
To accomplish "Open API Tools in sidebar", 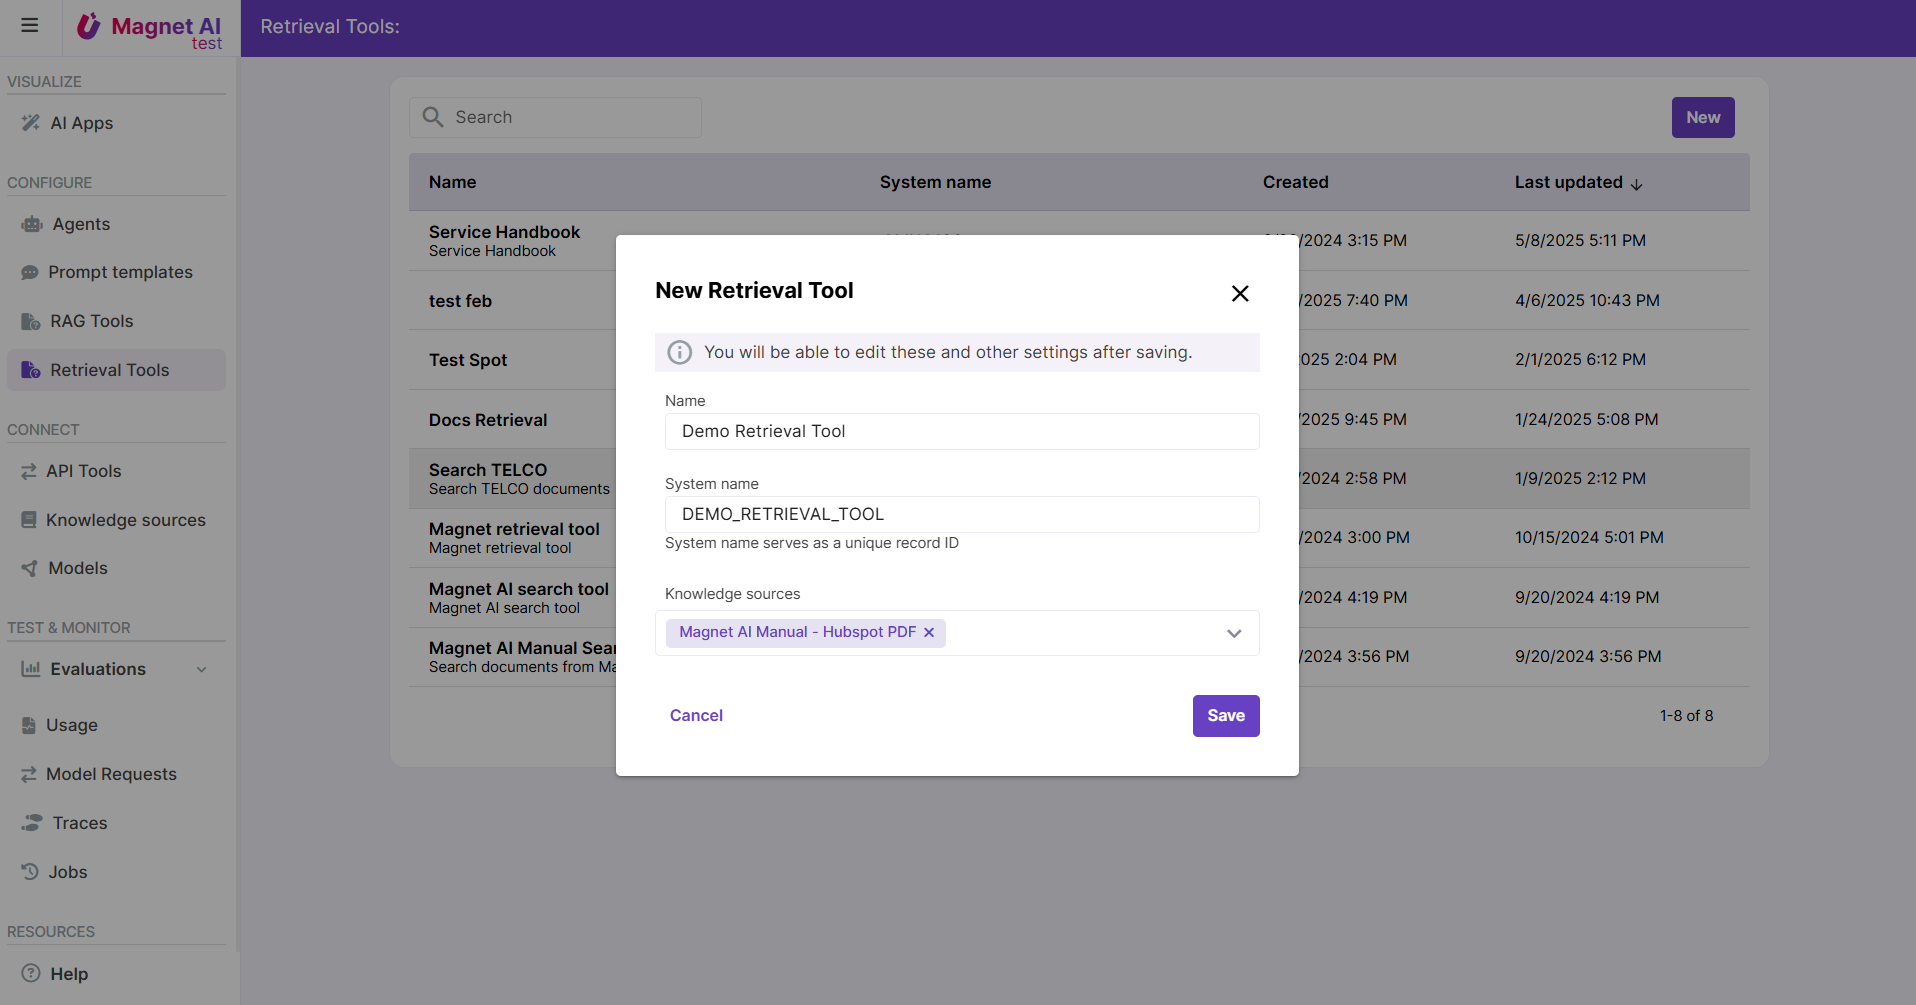I will coord(83,471).
